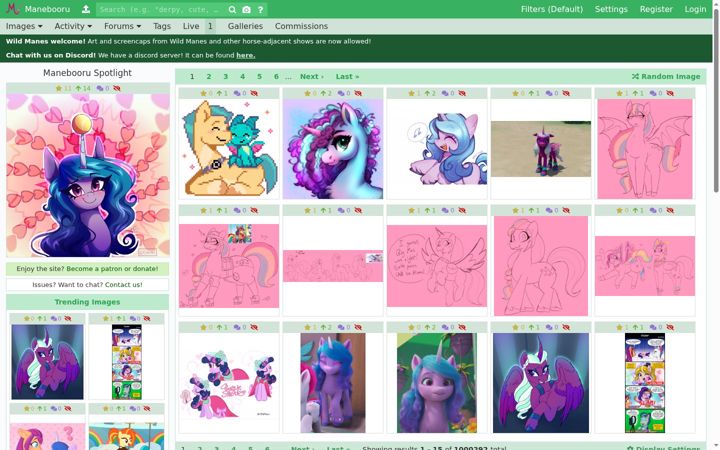Hide the three dress ponies image
Screen dimensions: 720x450
pos(254,327)
